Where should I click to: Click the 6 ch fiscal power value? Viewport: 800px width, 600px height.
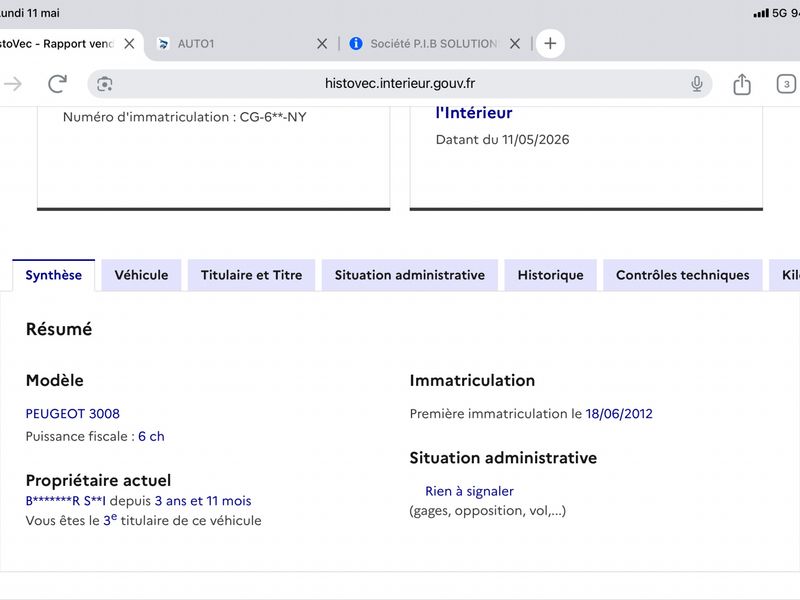(152, 437)
